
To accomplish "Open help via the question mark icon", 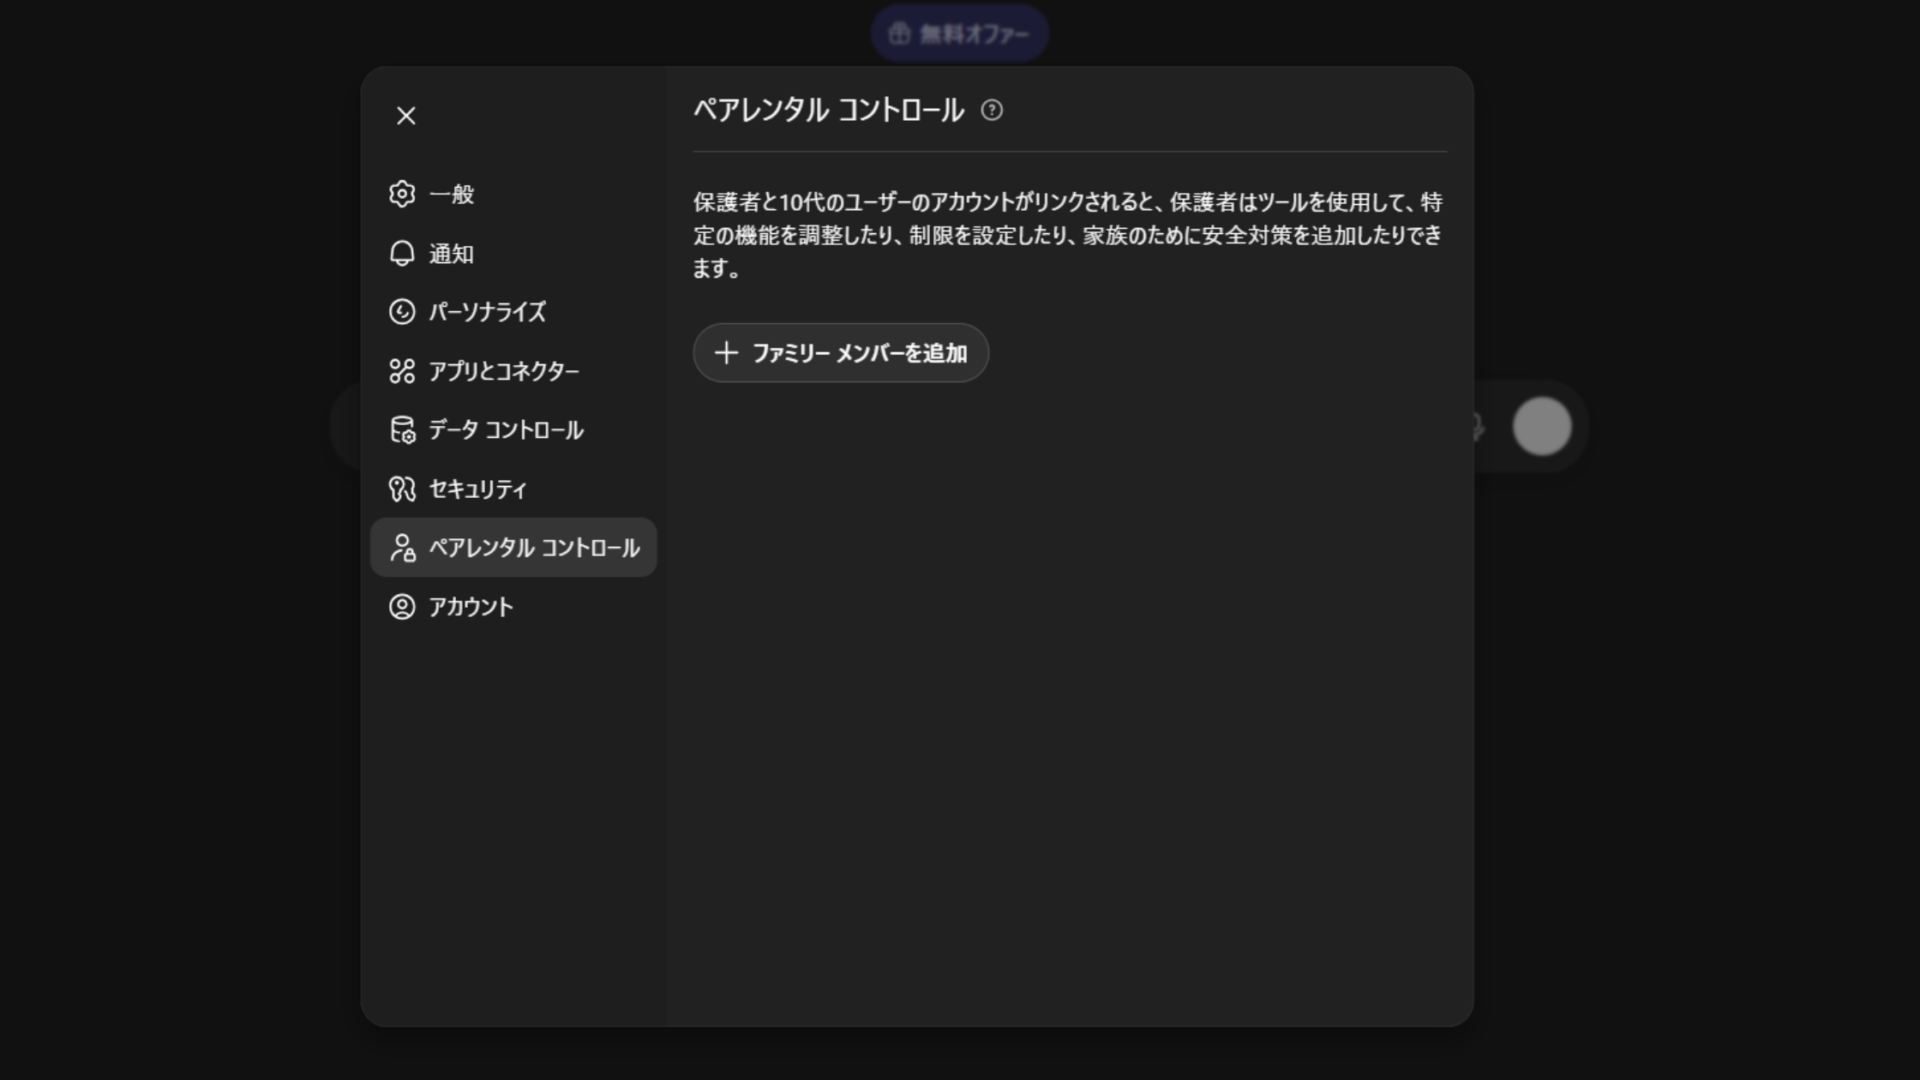I will point(993,111).
